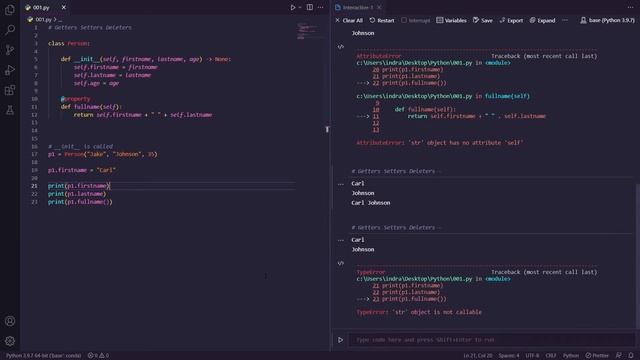Change the end-of-line sequence via CRLF
640x360 pixels.
(551, 356)
